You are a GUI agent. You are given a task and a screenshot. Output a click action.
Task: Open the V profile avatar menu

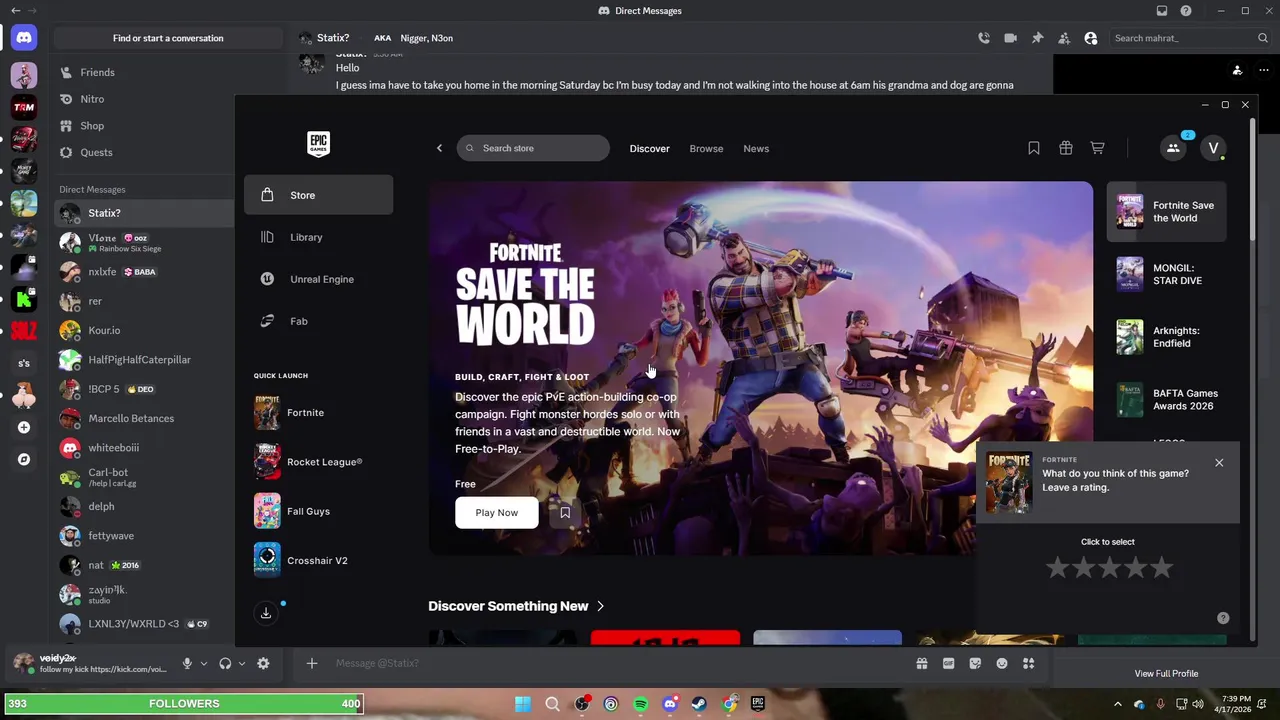tap(1213, 148)
